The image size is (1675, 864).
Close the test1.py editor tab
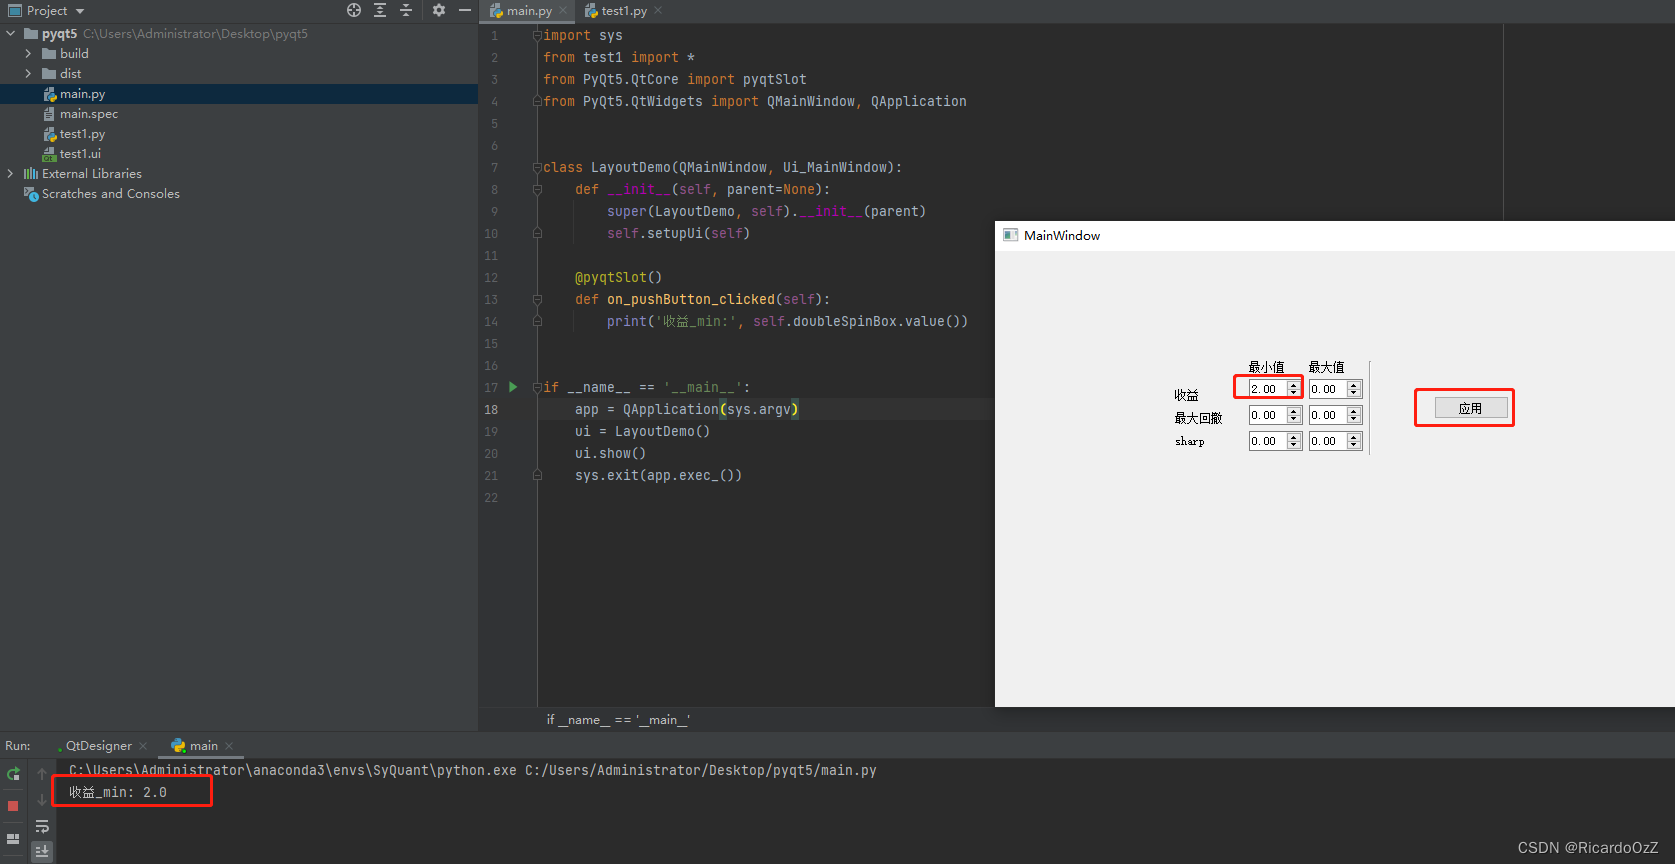[658, 11]
